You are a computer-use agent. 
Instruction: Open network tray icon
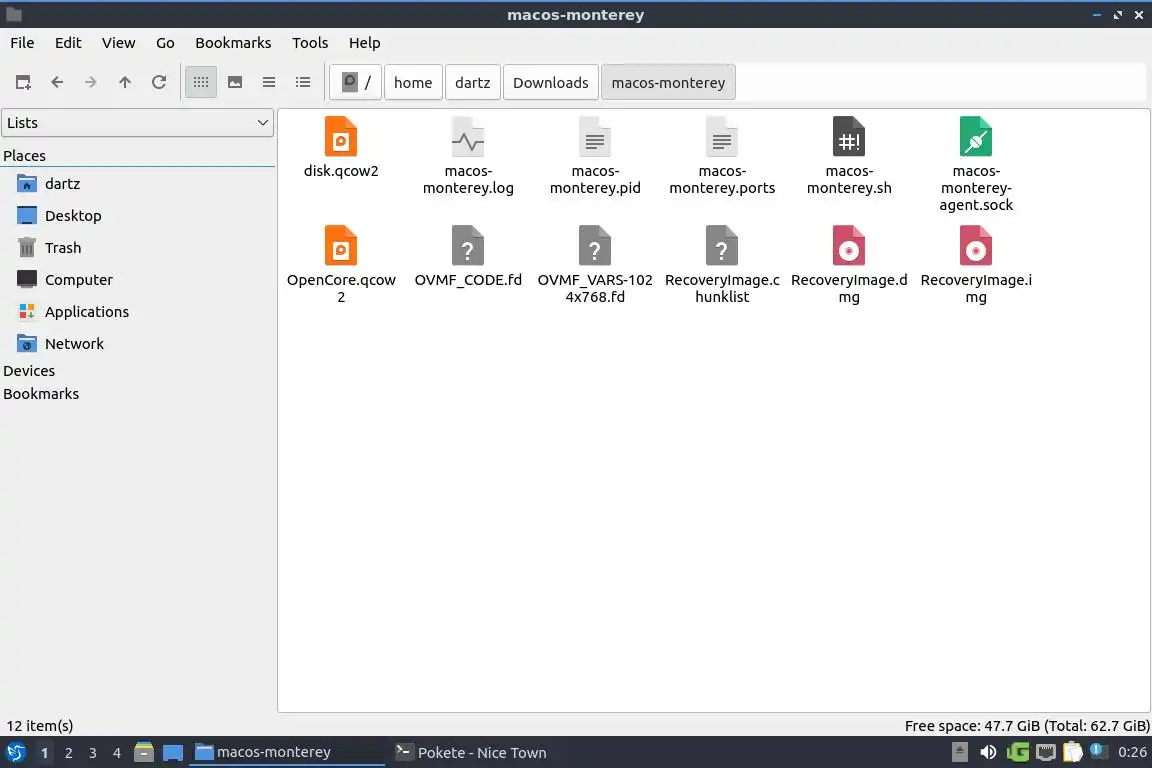[x=1045, y=752]
